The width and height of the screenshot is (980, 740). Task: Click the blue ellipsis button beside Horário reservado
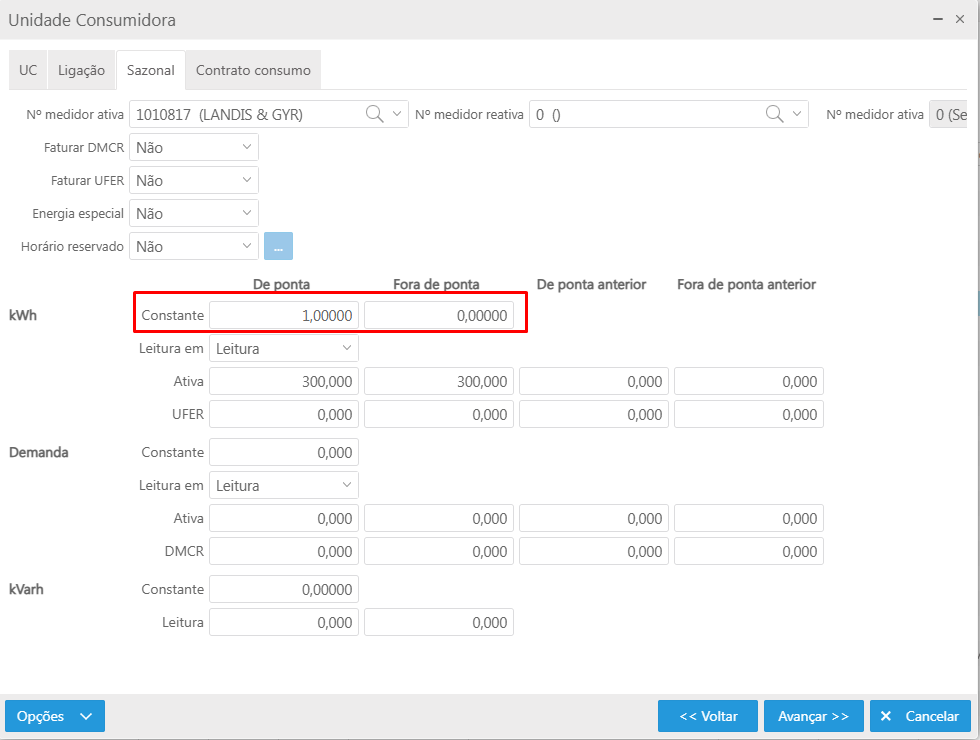[278, 246]
